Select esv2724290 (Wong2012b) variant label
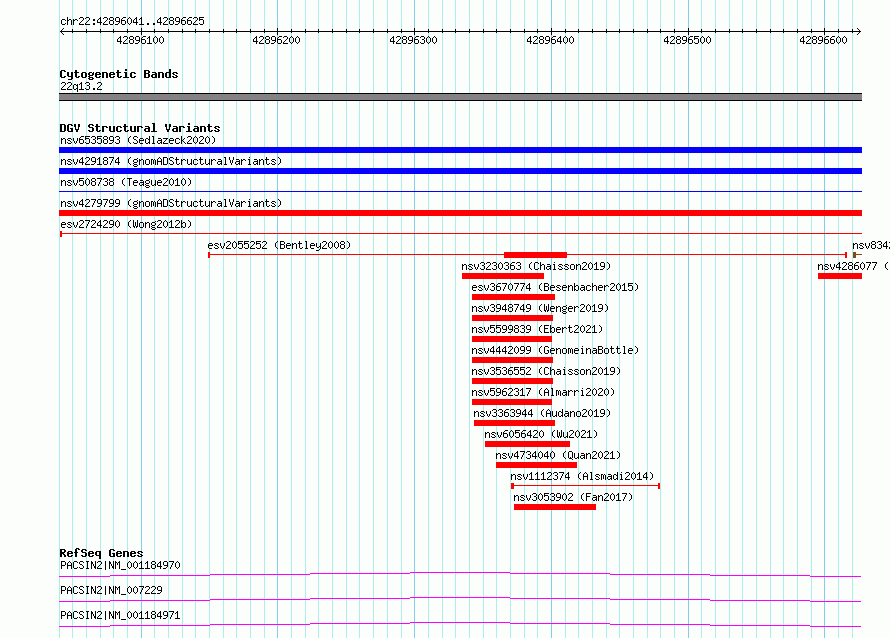Viewport: 890px width, 638px height. click(126, 224)
